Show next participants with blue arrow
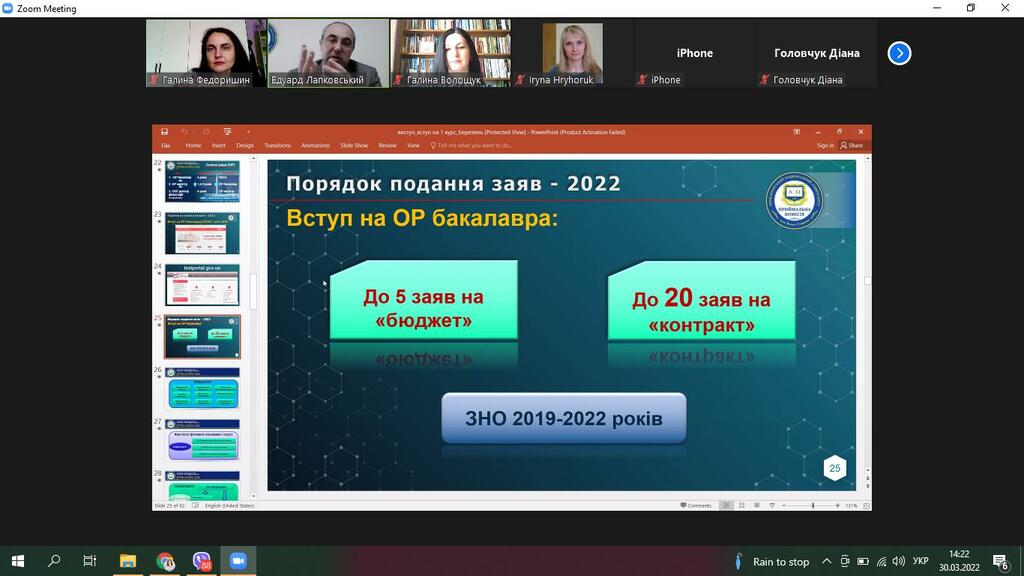The width and height of the screenshot is (1024, 576). 899,53
